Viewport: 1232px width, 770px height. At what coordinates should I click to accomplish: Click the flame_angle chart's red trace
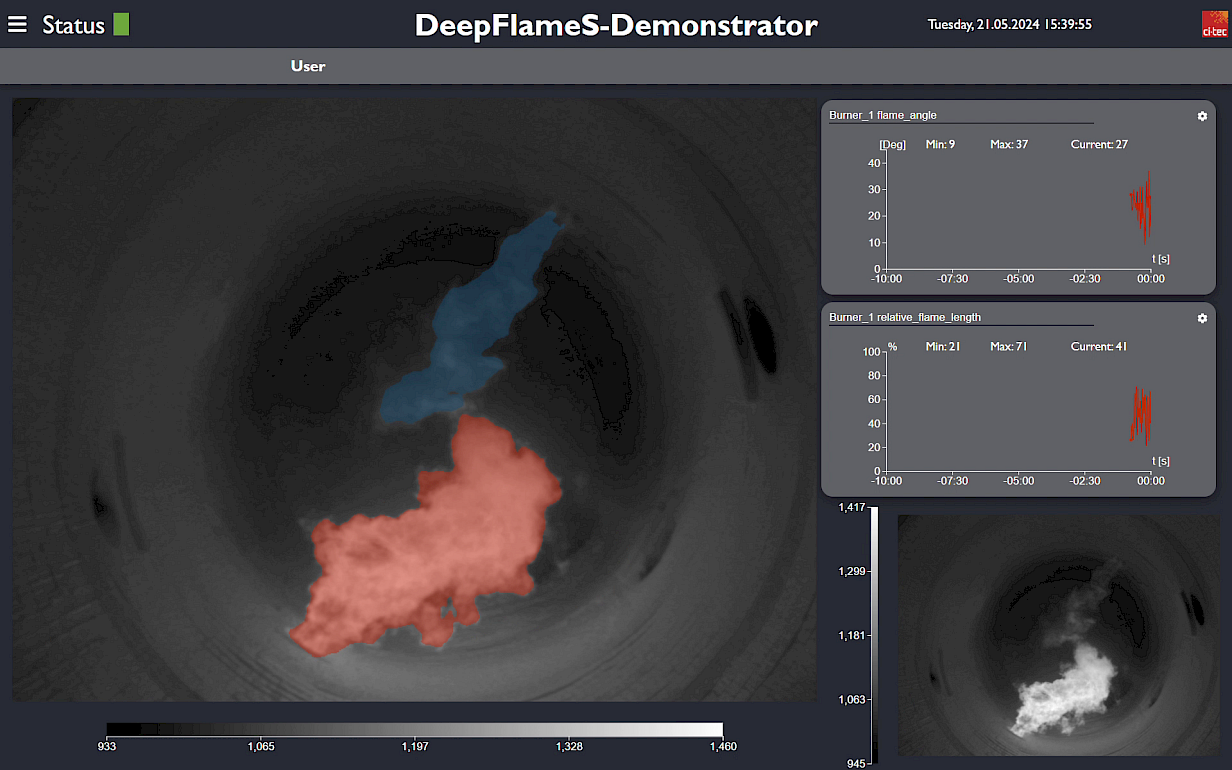(1141, 206)
